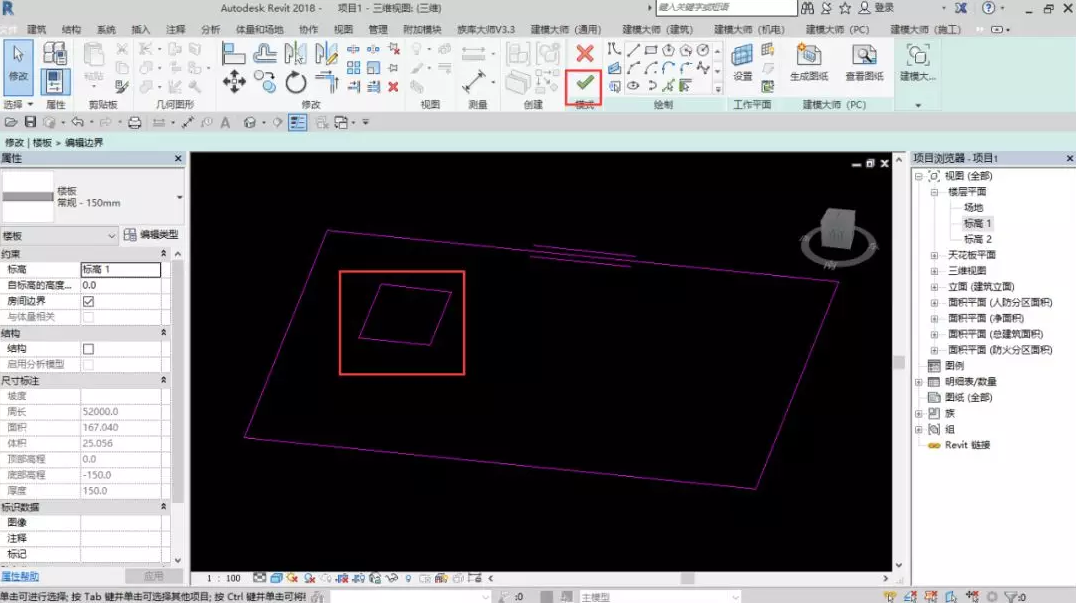
Task: Open the Architecture (建筑) ribbon tab
Action: pyautogui.click(x=37, y=29)
